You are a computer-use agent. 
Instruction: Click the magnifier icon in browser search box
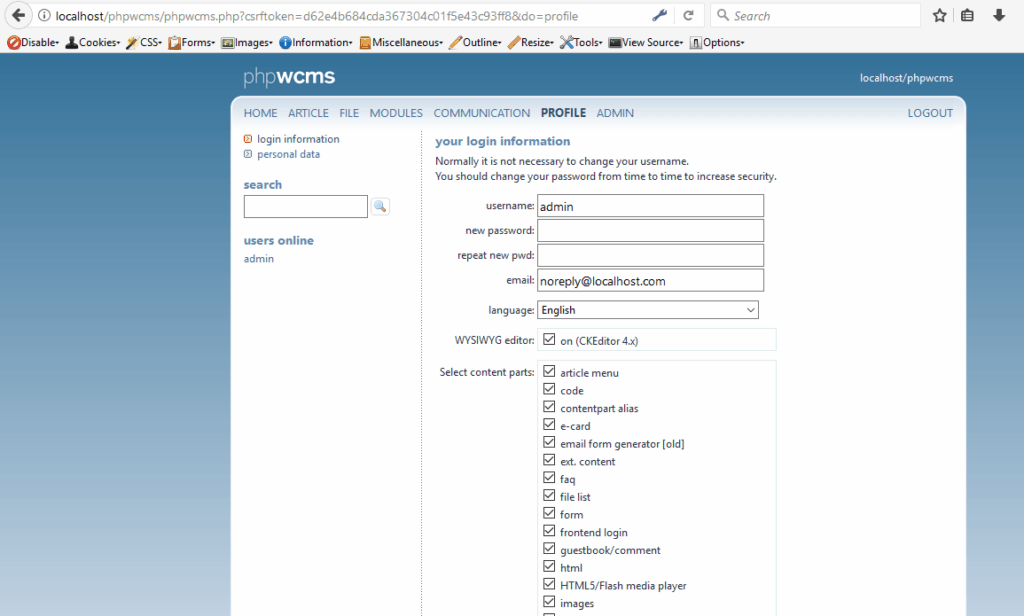722,15
